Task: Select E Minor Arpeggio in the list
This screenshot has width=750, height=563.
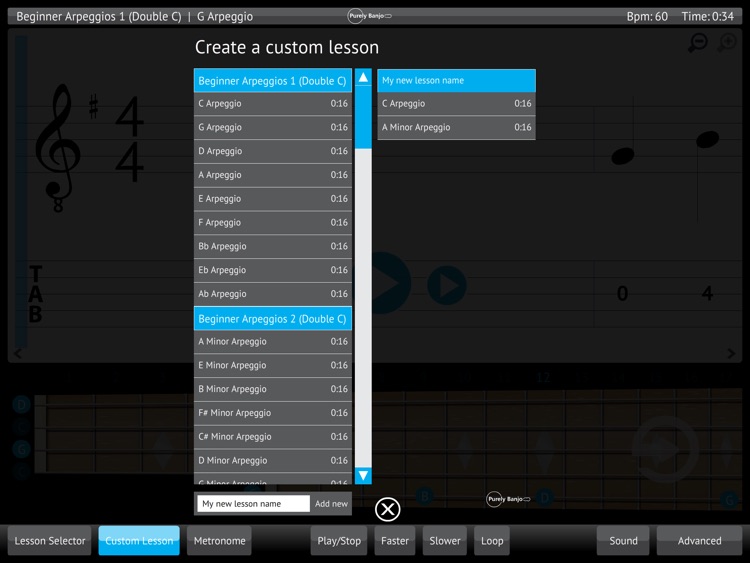Action: 273,365
